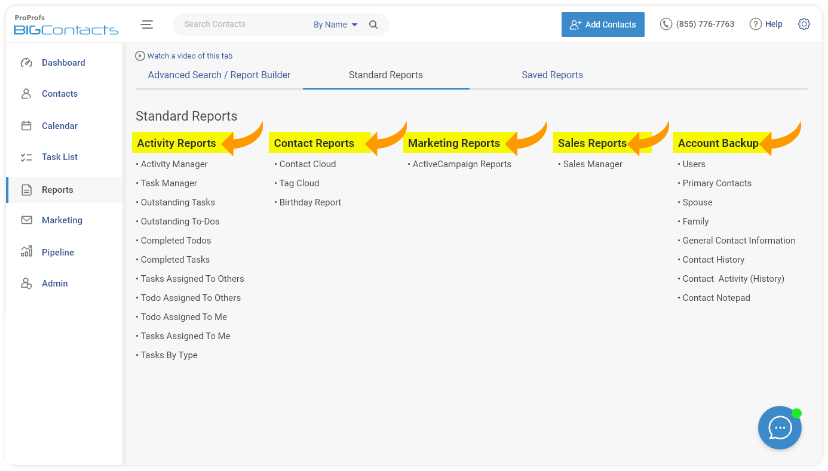Click the Account Backup heading
The image size is (828, 471).
(x=718, y=143)
